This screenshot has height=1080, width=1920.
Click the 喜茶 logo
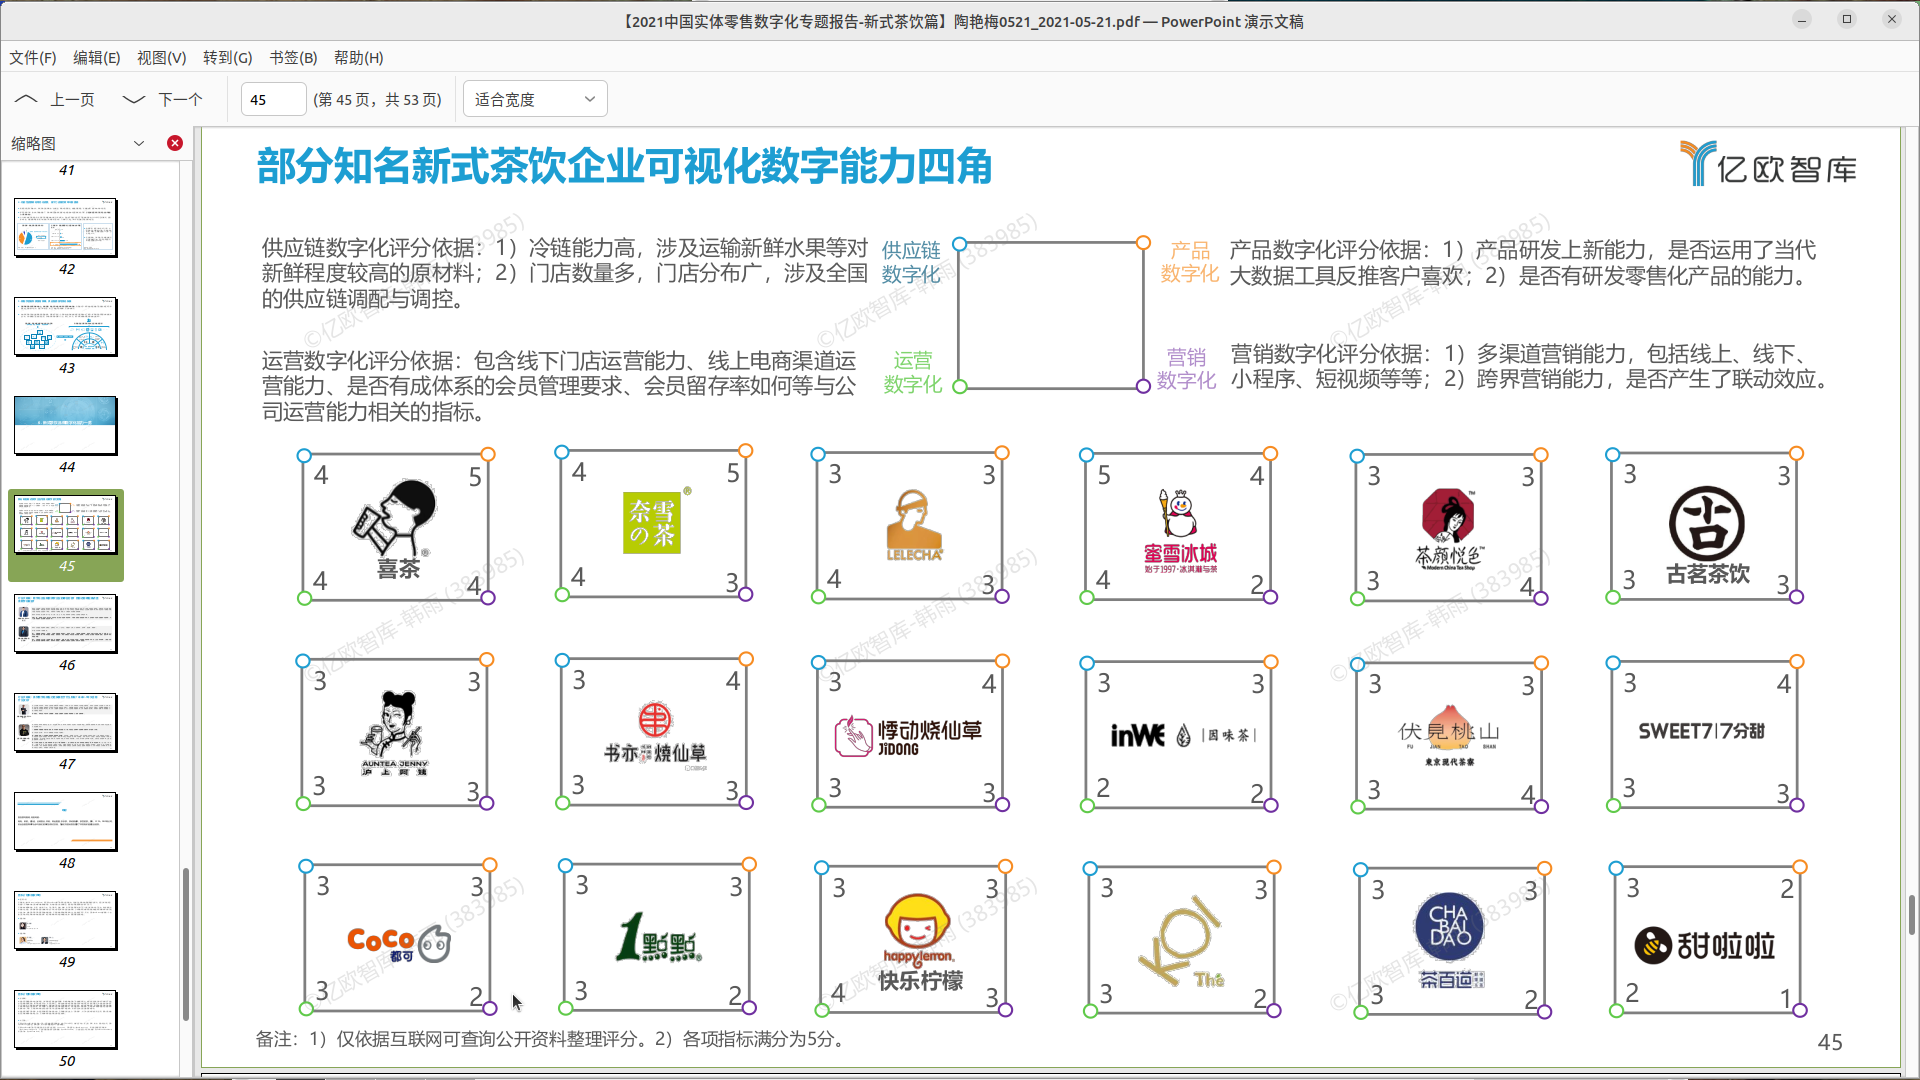[x=396, y=530]
